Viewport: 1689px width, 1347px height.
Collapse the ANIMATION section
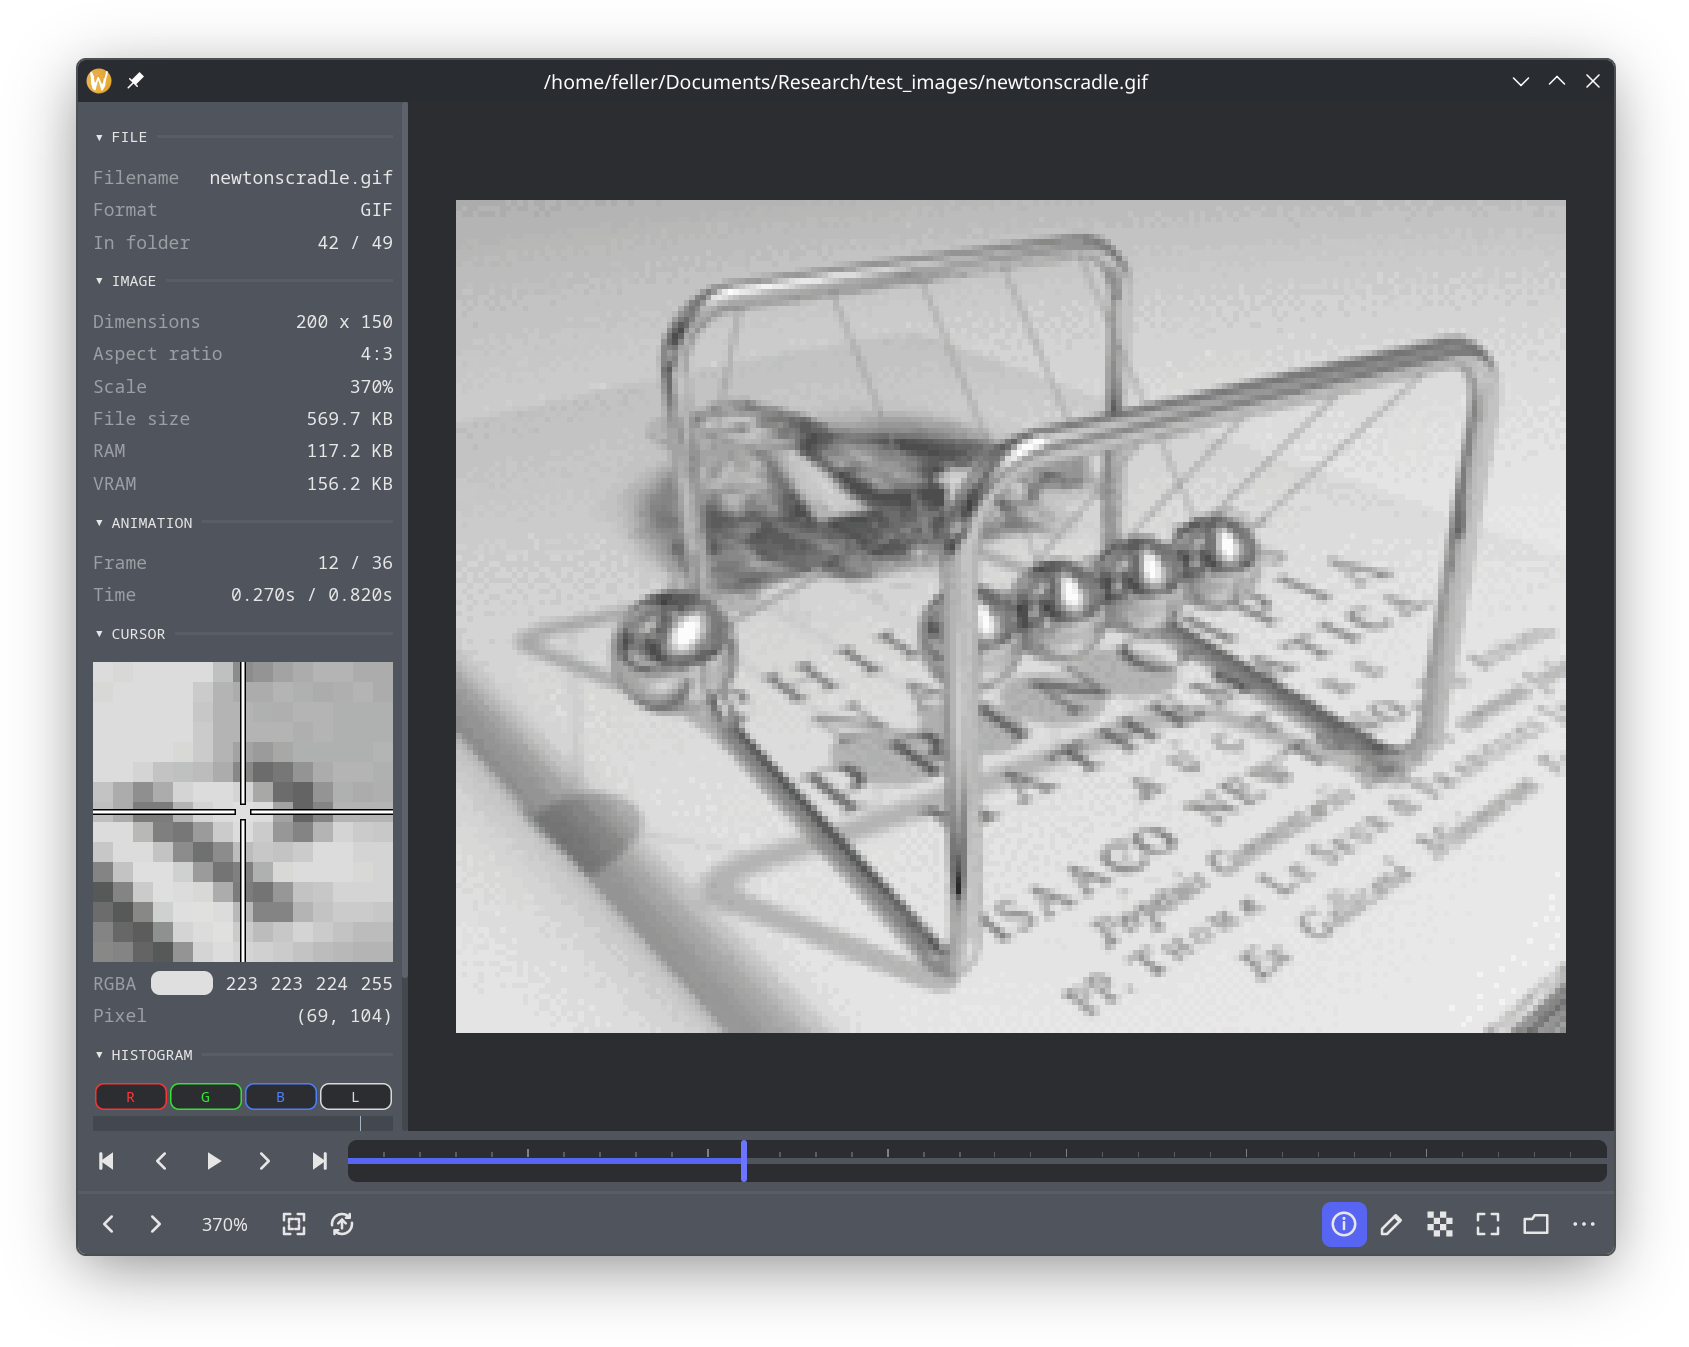[x=144, y=523]
